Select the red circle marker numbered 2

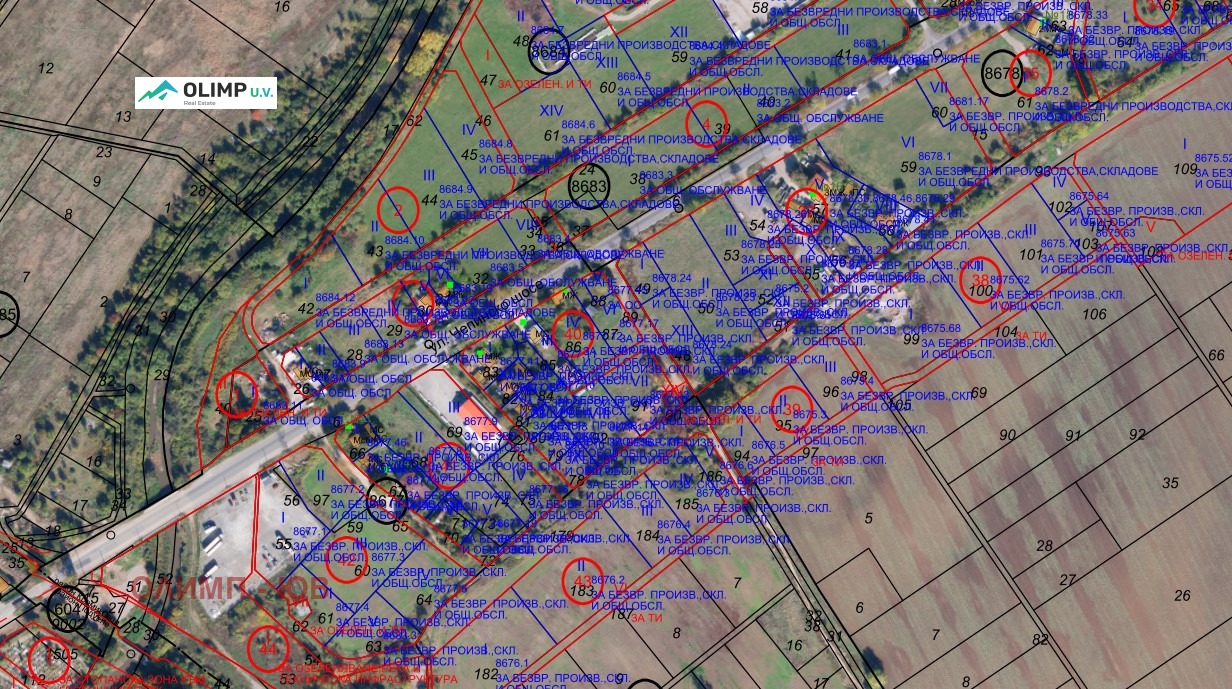(x=398, y=209)
